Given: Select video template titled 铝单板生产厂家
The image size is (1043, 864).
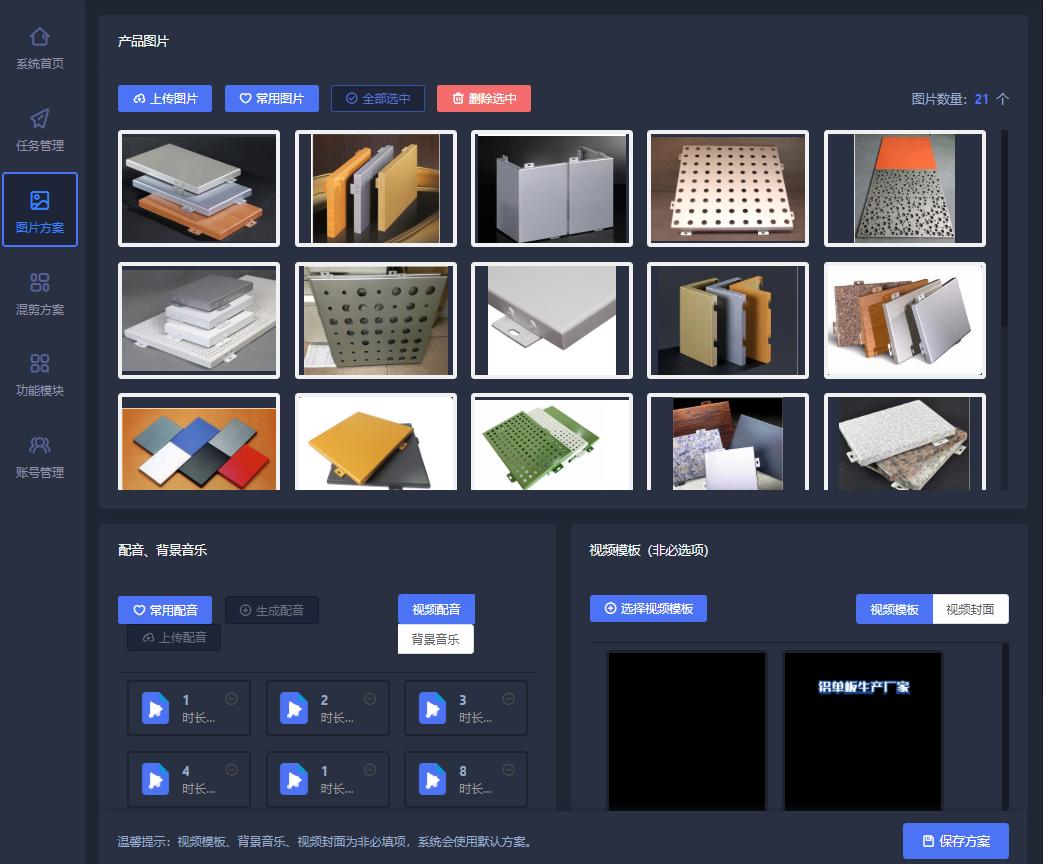Looking at the screenshot, I should click(x=863, y=730).
